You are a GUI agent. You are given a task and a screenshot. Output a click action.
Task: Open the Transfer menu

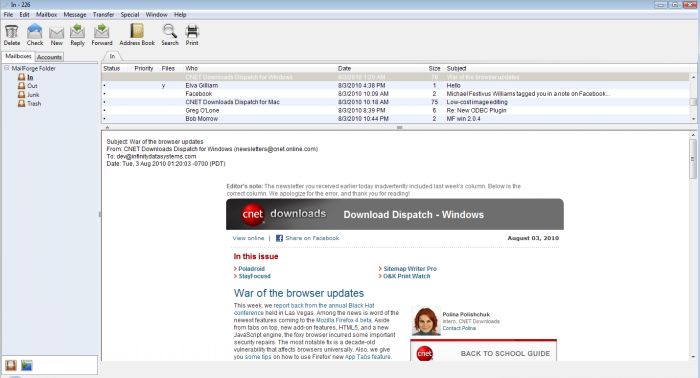point(104,15)
